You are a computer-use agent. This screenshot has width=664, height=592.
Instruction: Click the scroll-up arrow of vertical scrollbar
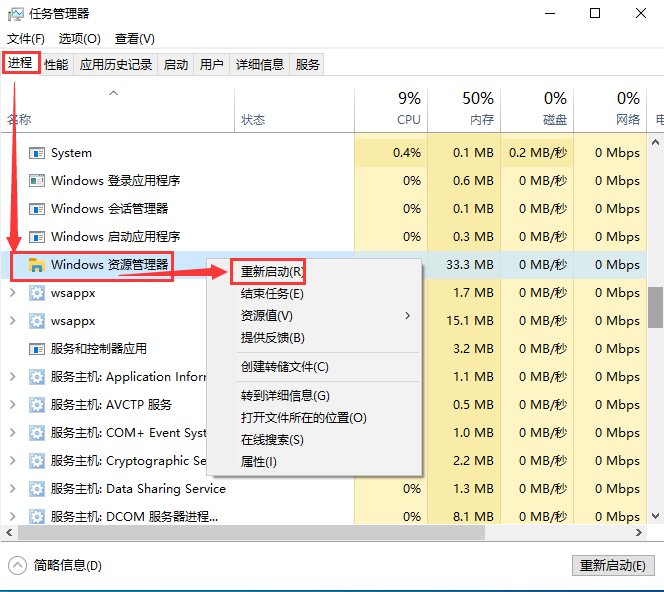pos(656,142)
